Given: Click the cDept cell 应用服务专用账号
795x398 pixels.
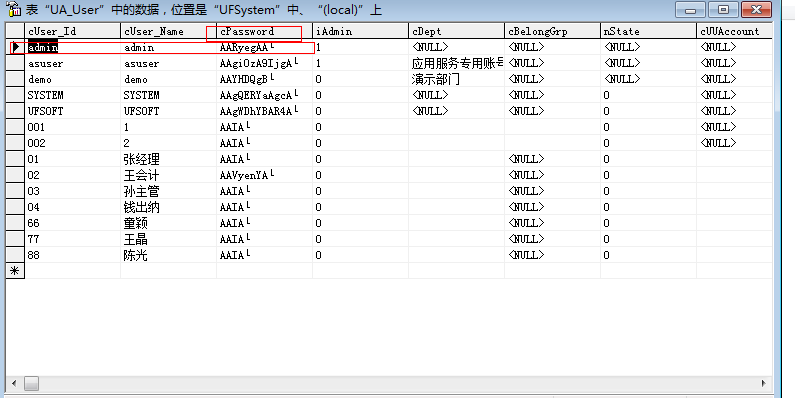Looking at the screenshot, I should click(456, 63).
